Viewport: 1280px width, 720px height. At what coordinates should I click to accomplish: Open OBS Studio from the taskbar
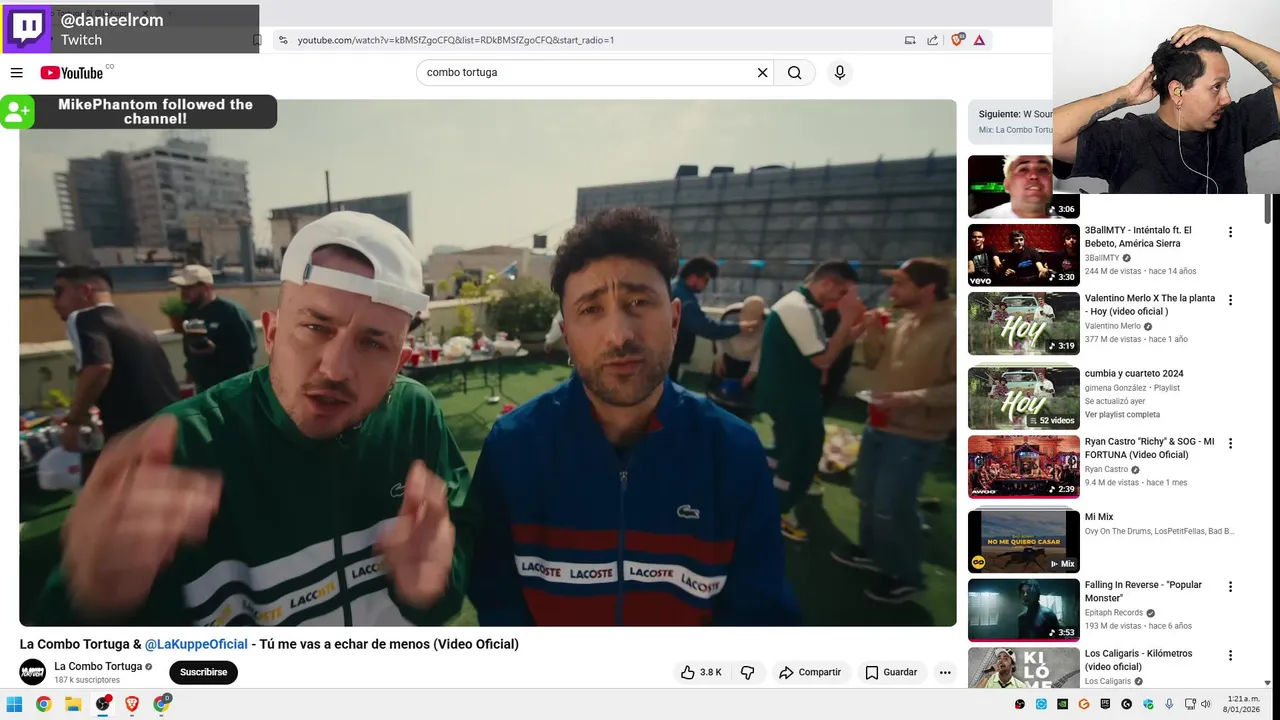[x=102, y=704]
